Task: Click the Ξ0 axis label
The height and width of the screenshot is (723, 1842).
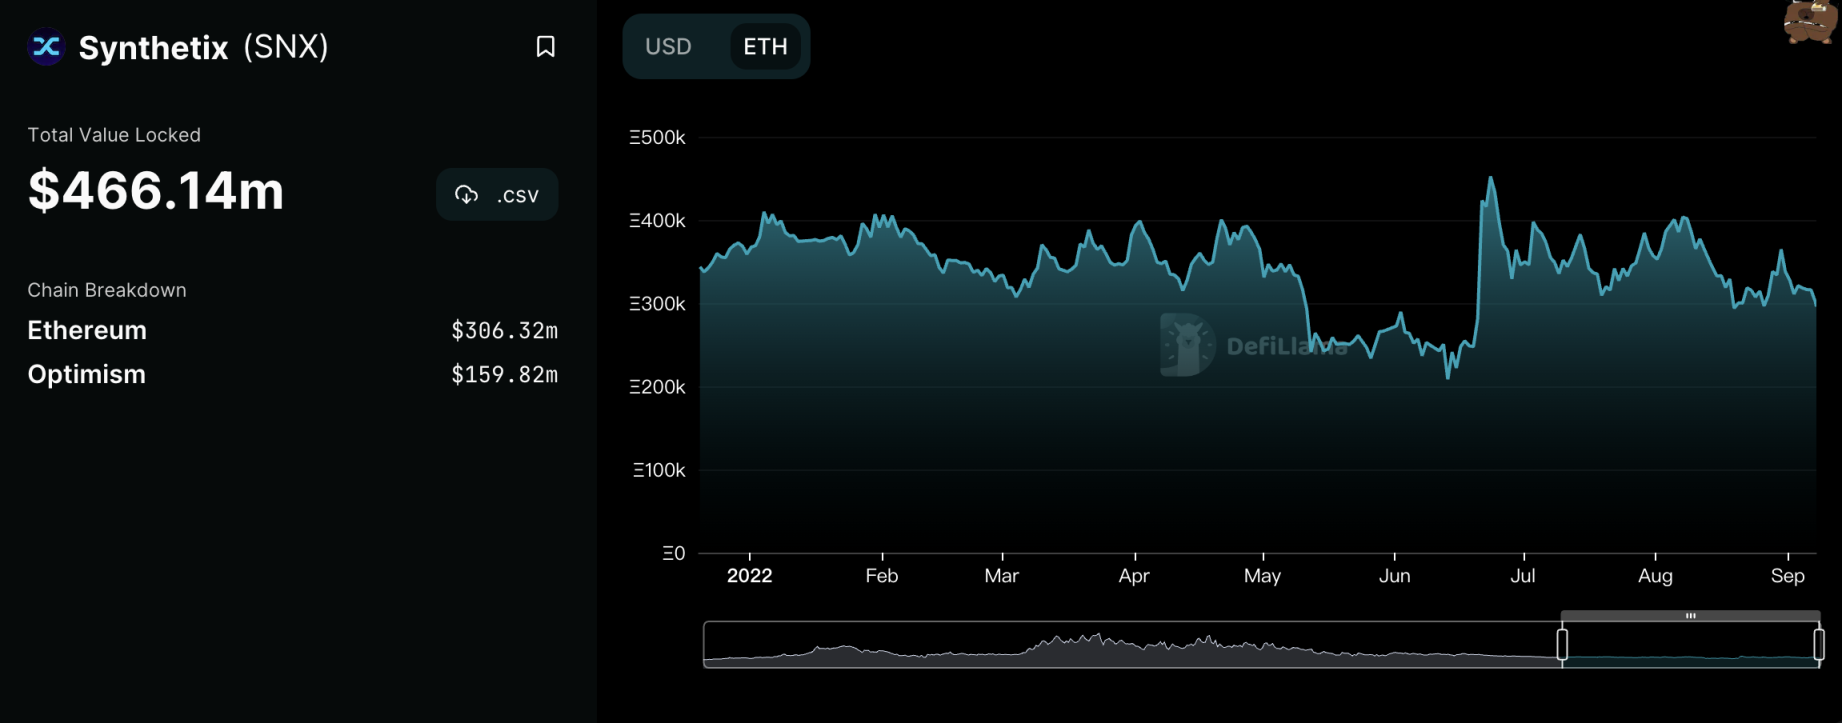Action: click(x=674, y=553)
